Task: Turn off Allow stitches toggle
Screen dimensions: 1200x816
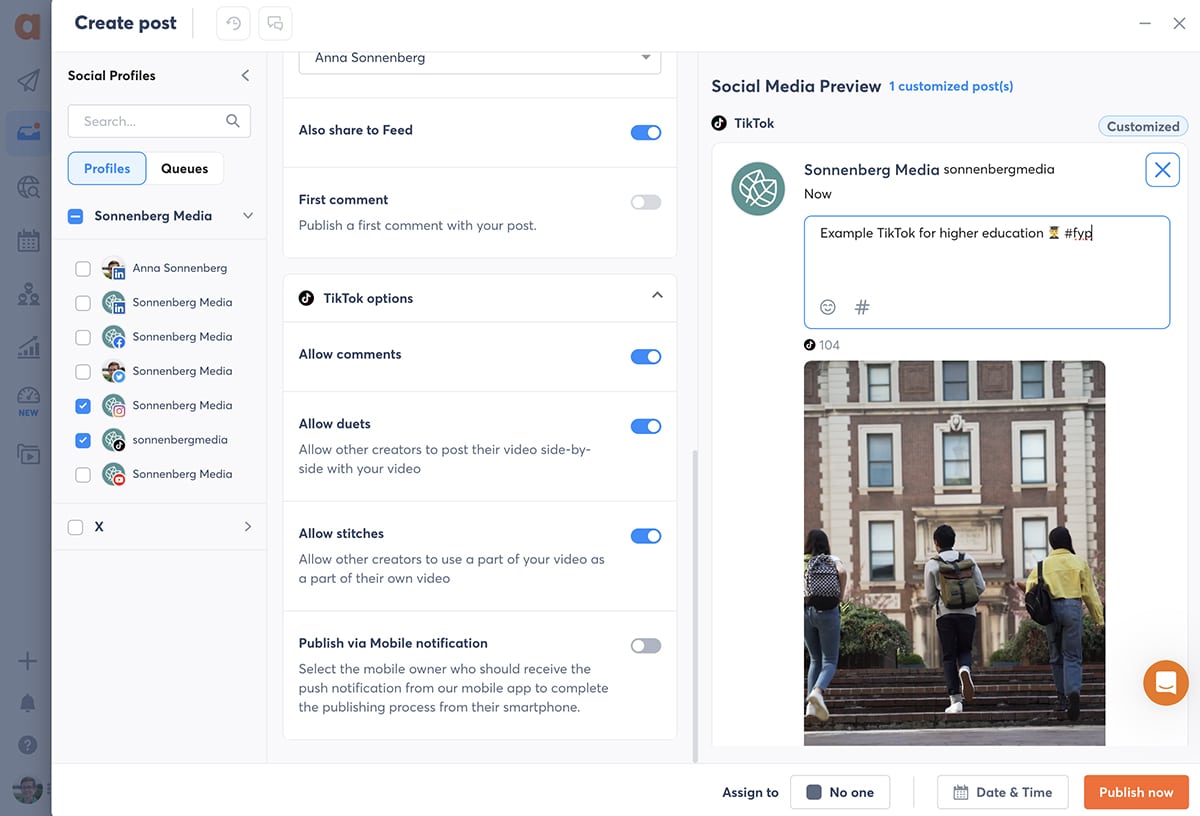Action: (646, 536)
